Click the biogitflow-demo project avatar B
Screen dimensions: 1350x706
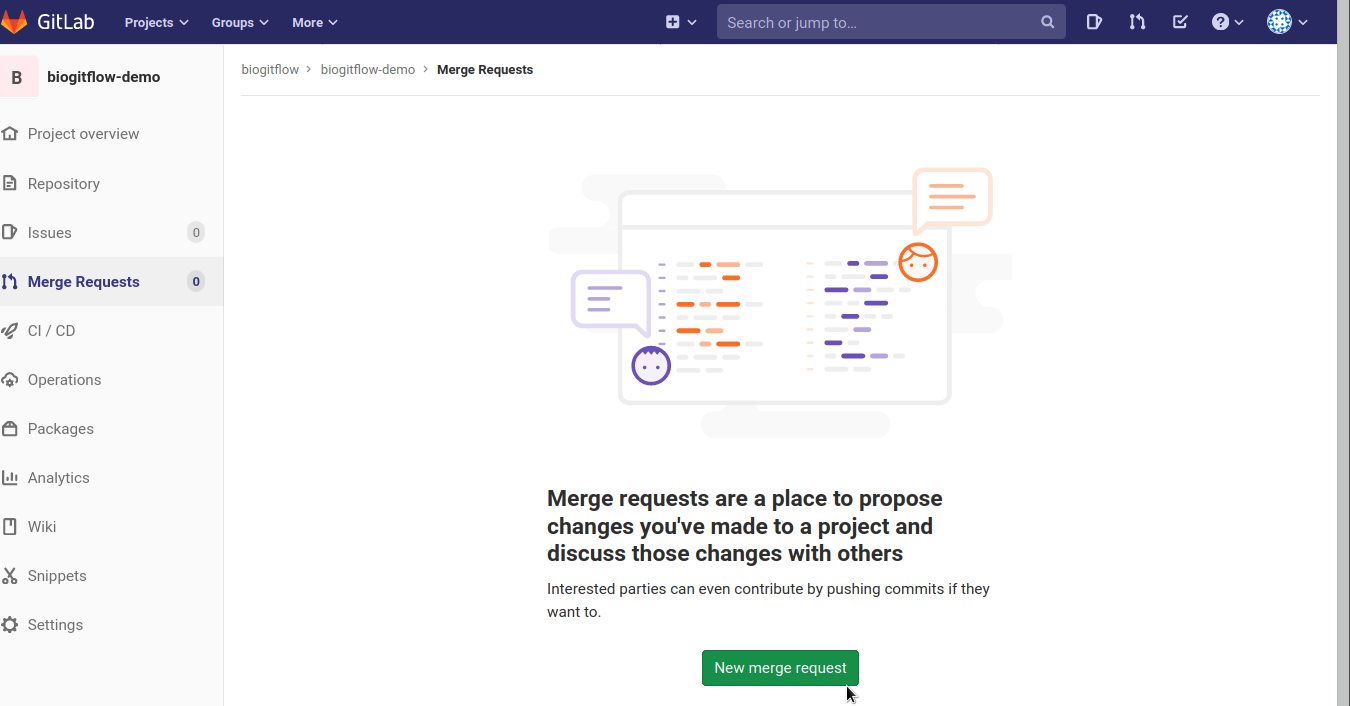[17, 77]
